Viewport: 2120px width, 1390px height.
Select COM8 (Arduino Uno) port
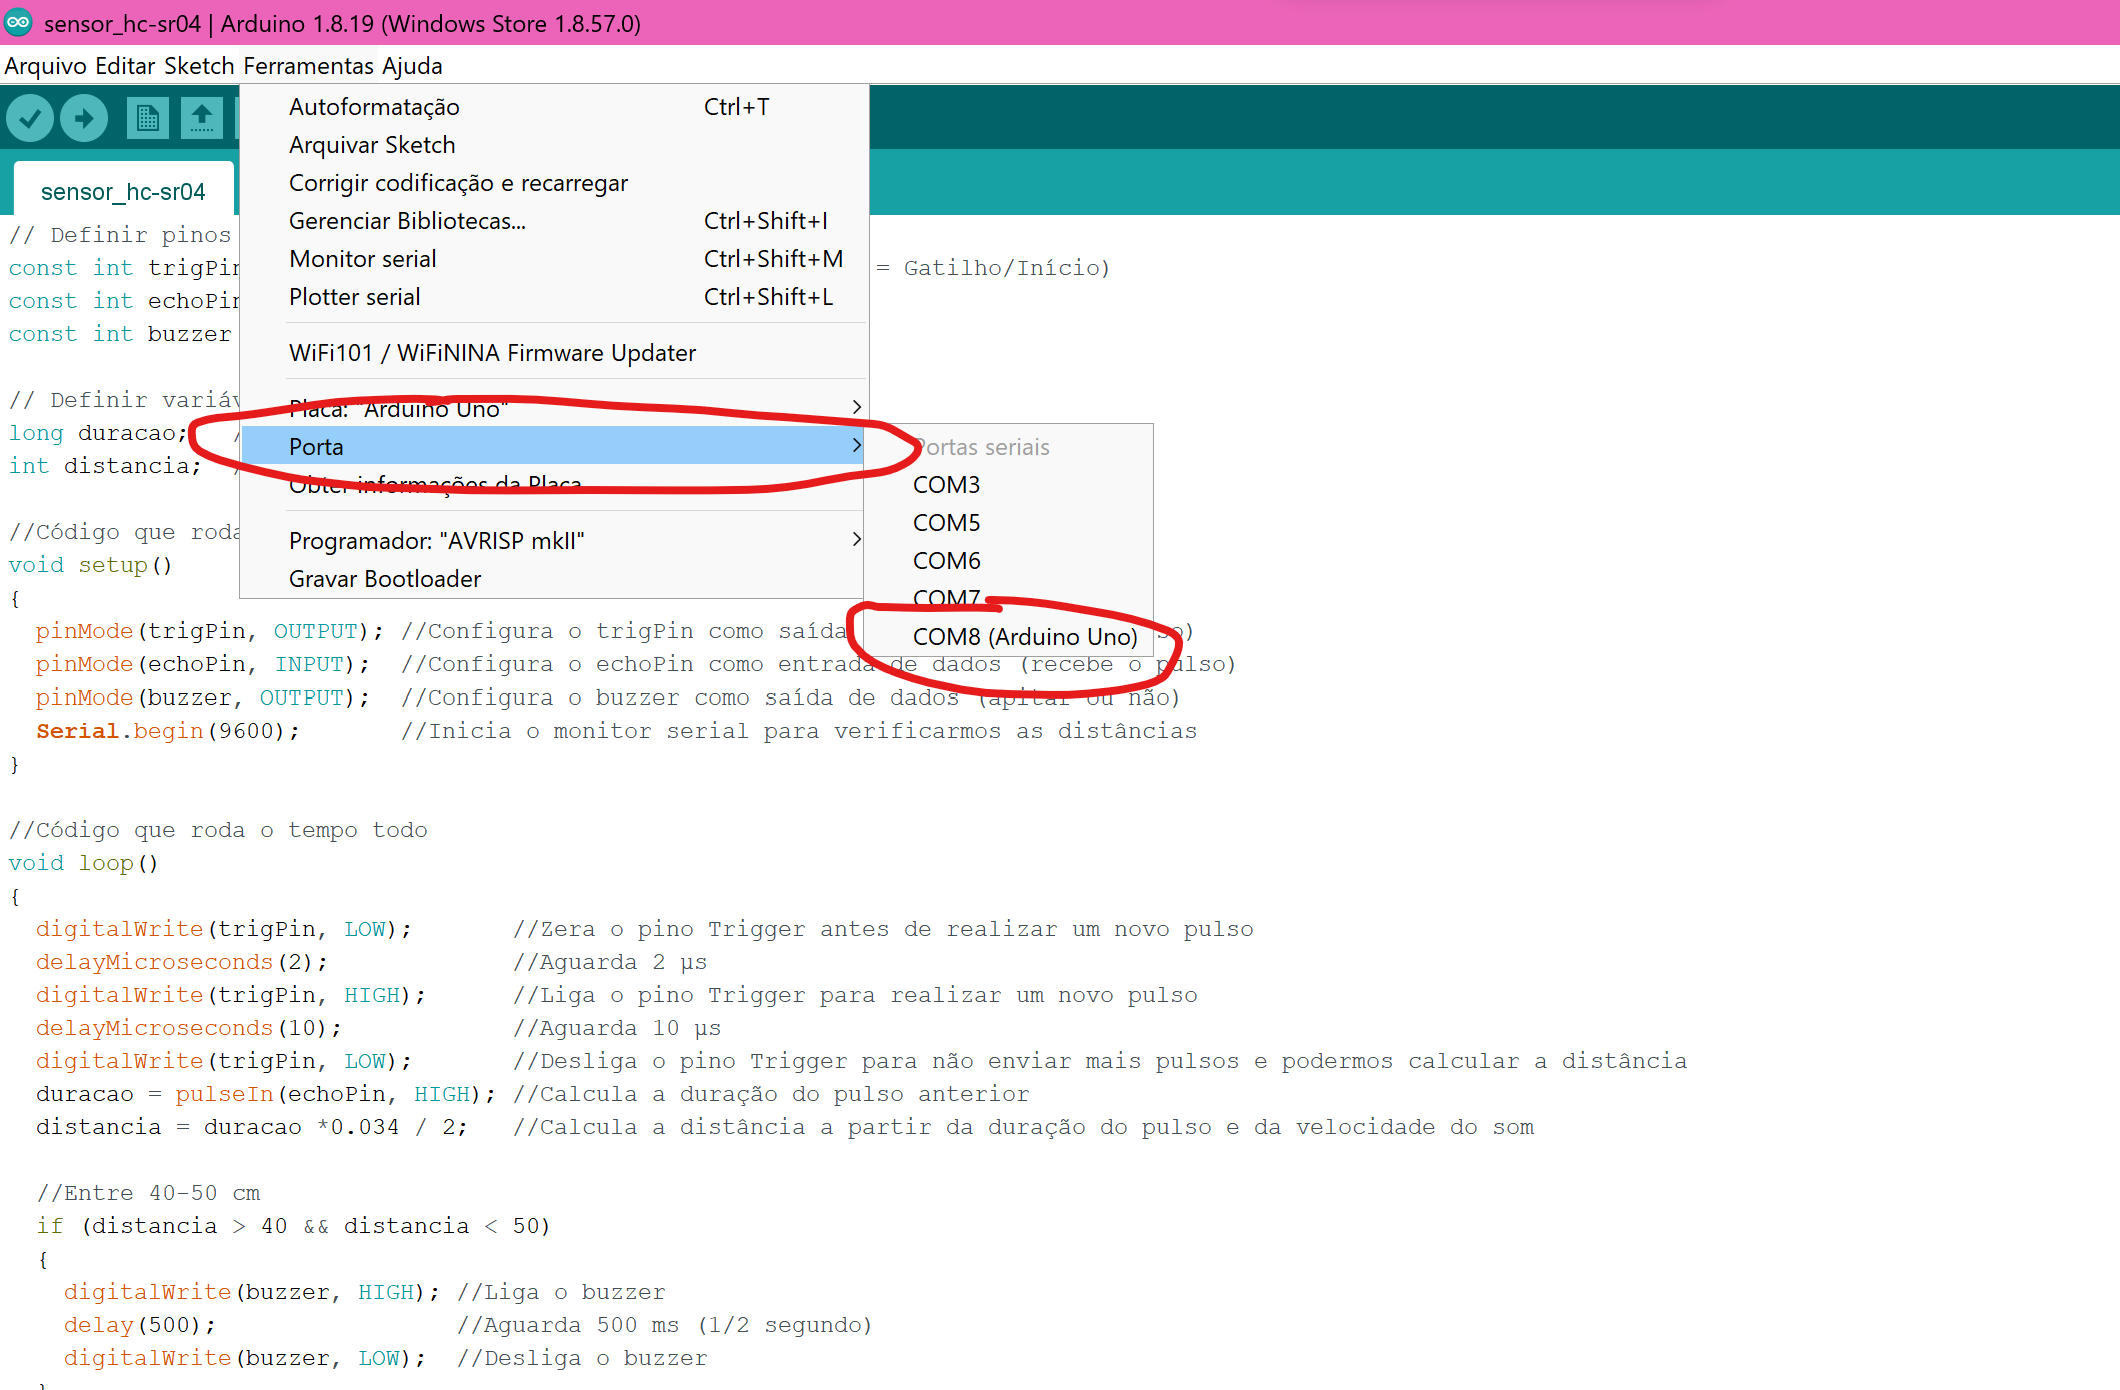1024,637
